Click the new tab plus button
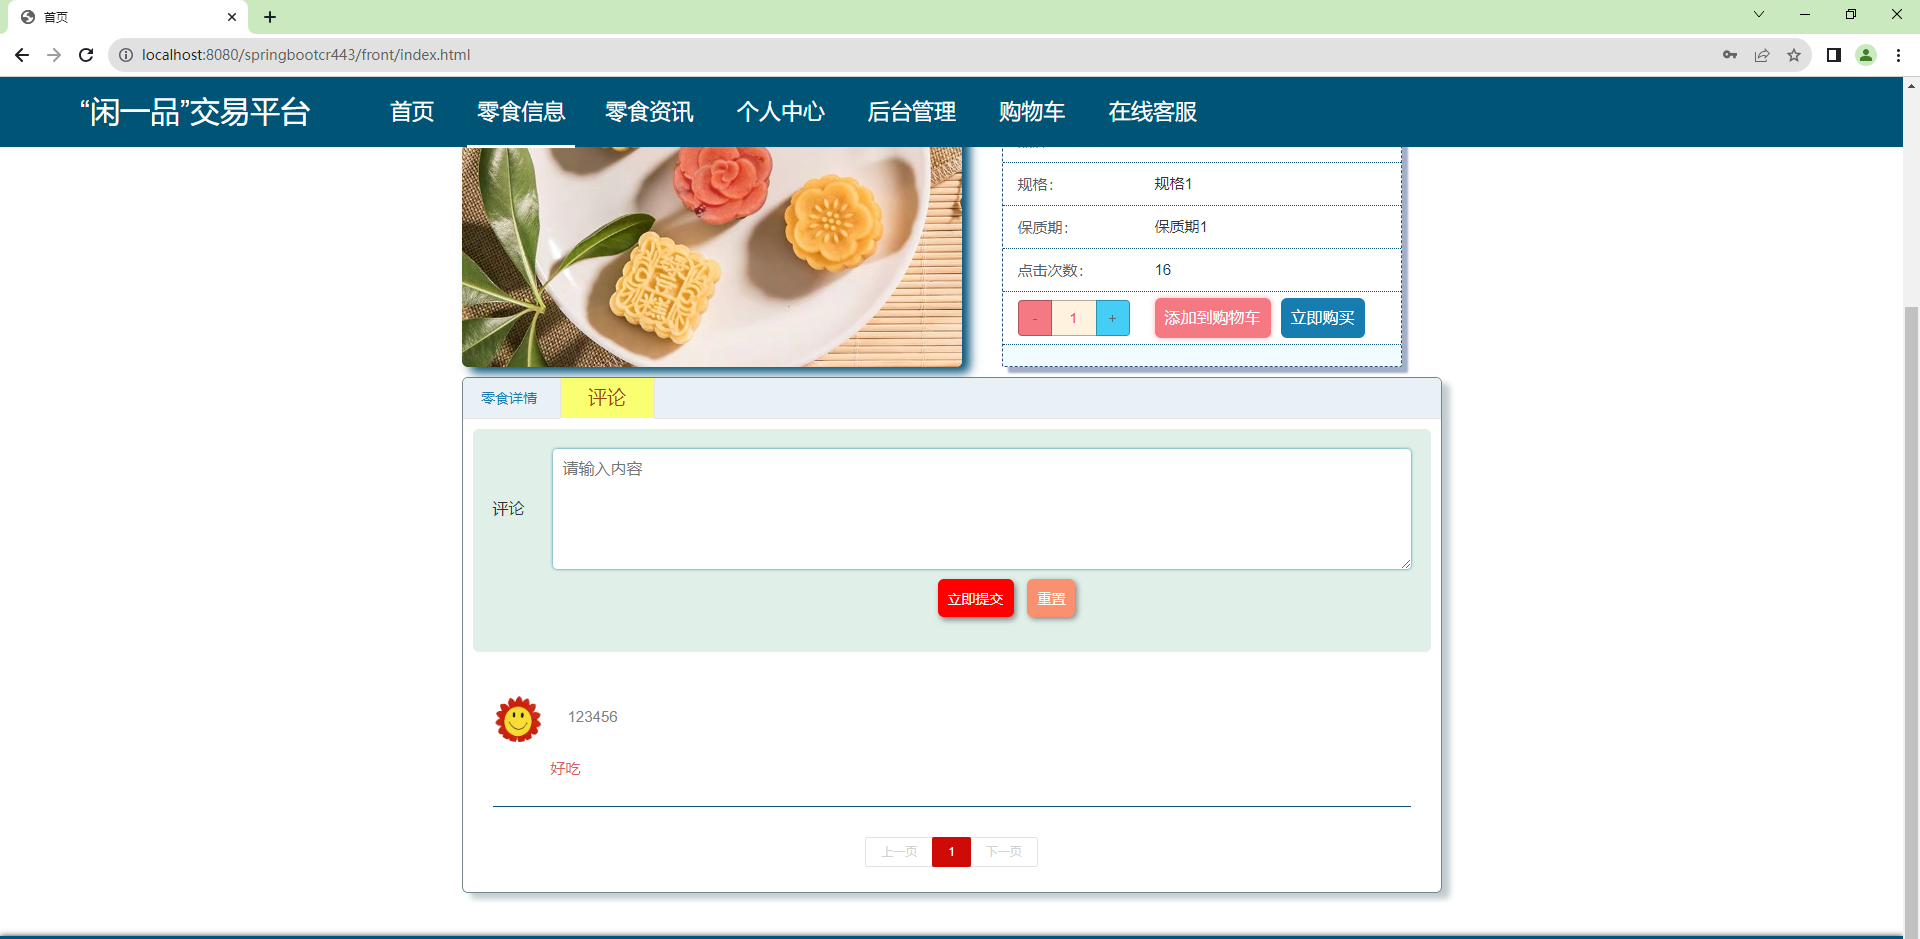The image size is (1920, 939). pos(270,17)
